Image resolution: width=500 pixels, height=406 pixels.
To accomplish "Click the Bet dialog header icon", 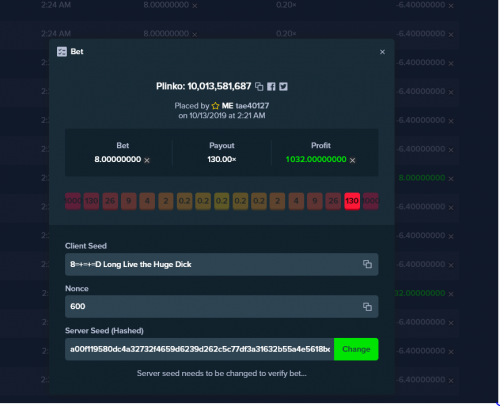I will click(62, 52).
